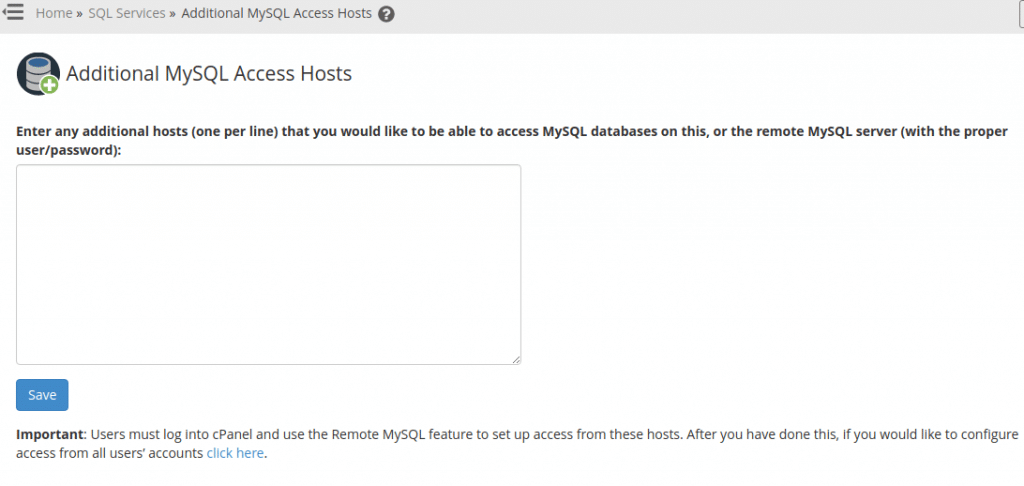
Task: Click the partially visible box at top-right edge
Action: [1021, 13]
